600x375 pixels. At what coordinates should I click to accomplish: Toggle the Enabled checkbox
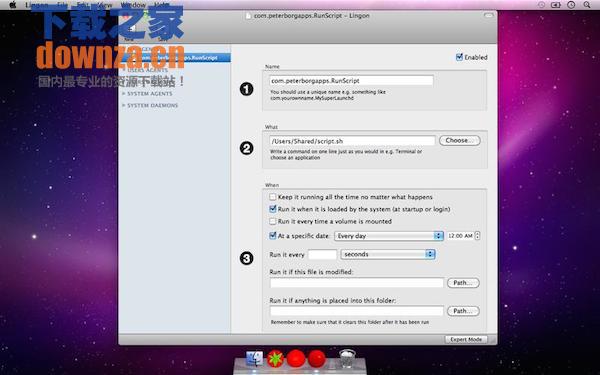click(x=460, y=57)
